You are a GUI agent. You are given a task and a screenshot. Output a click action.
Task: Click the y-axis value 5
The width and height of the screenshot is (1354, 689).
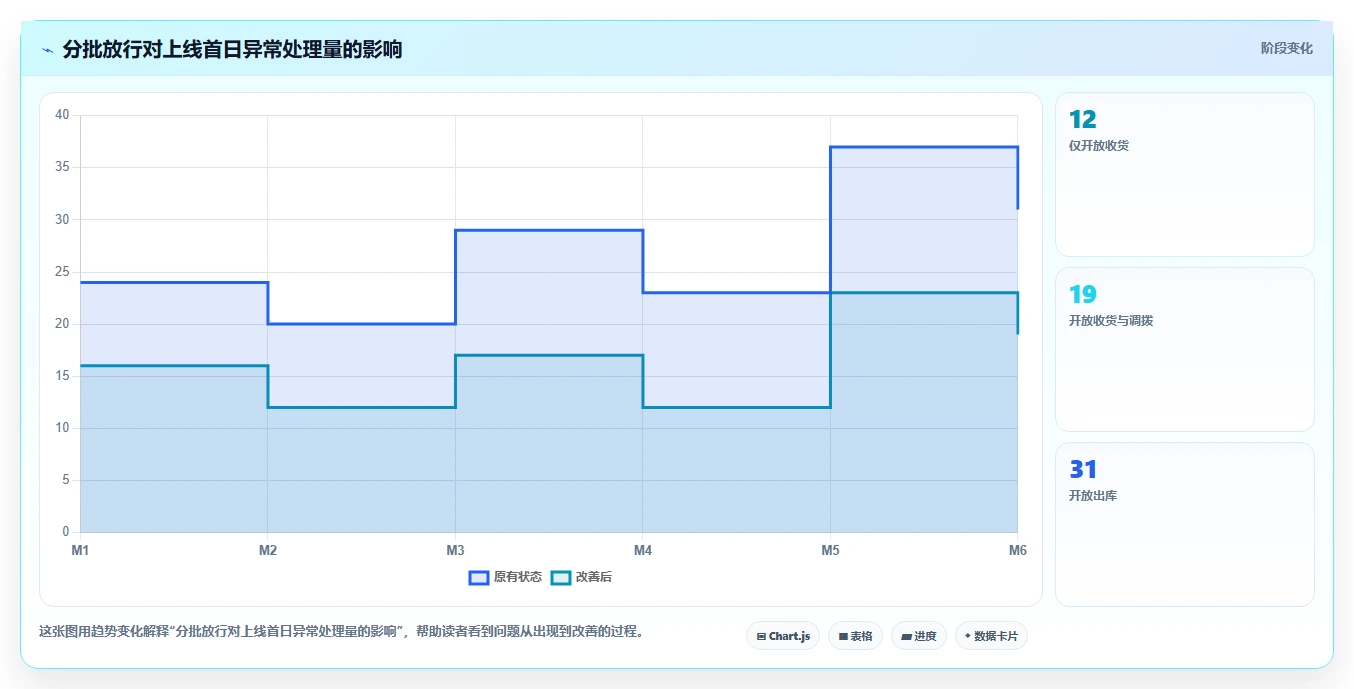pos(66,480)
